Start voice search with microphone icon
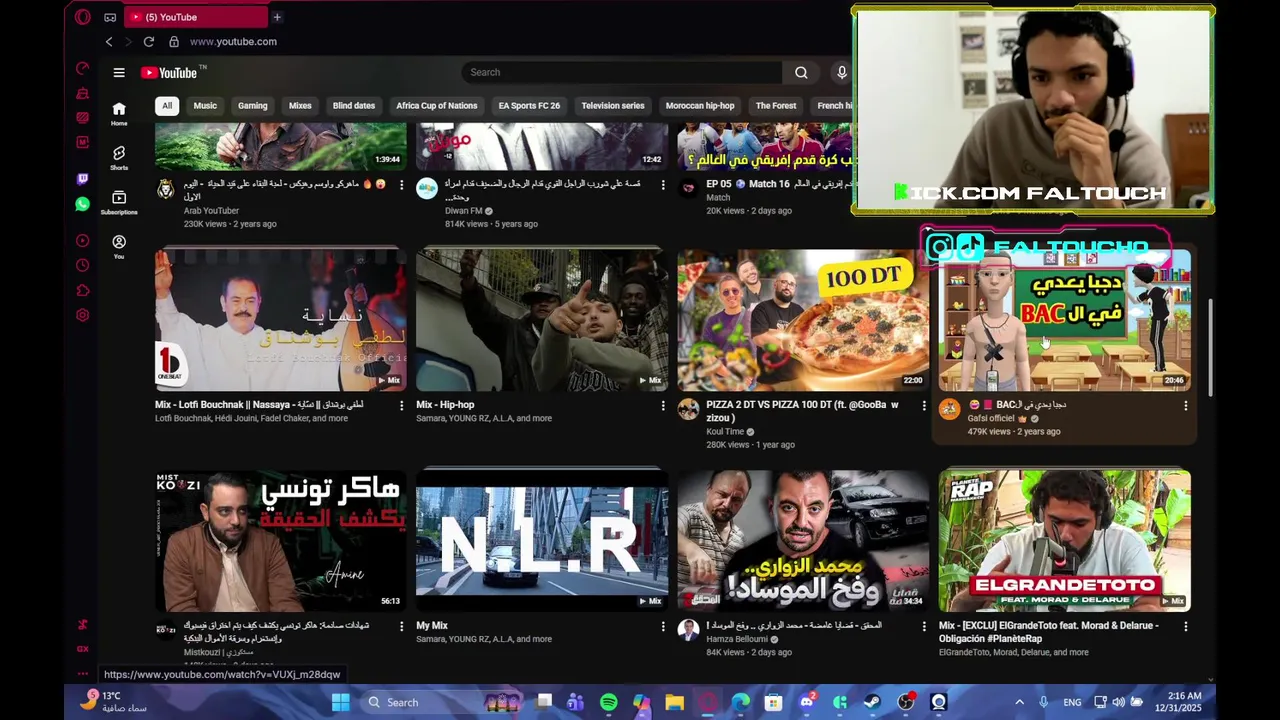 point(842,72)
